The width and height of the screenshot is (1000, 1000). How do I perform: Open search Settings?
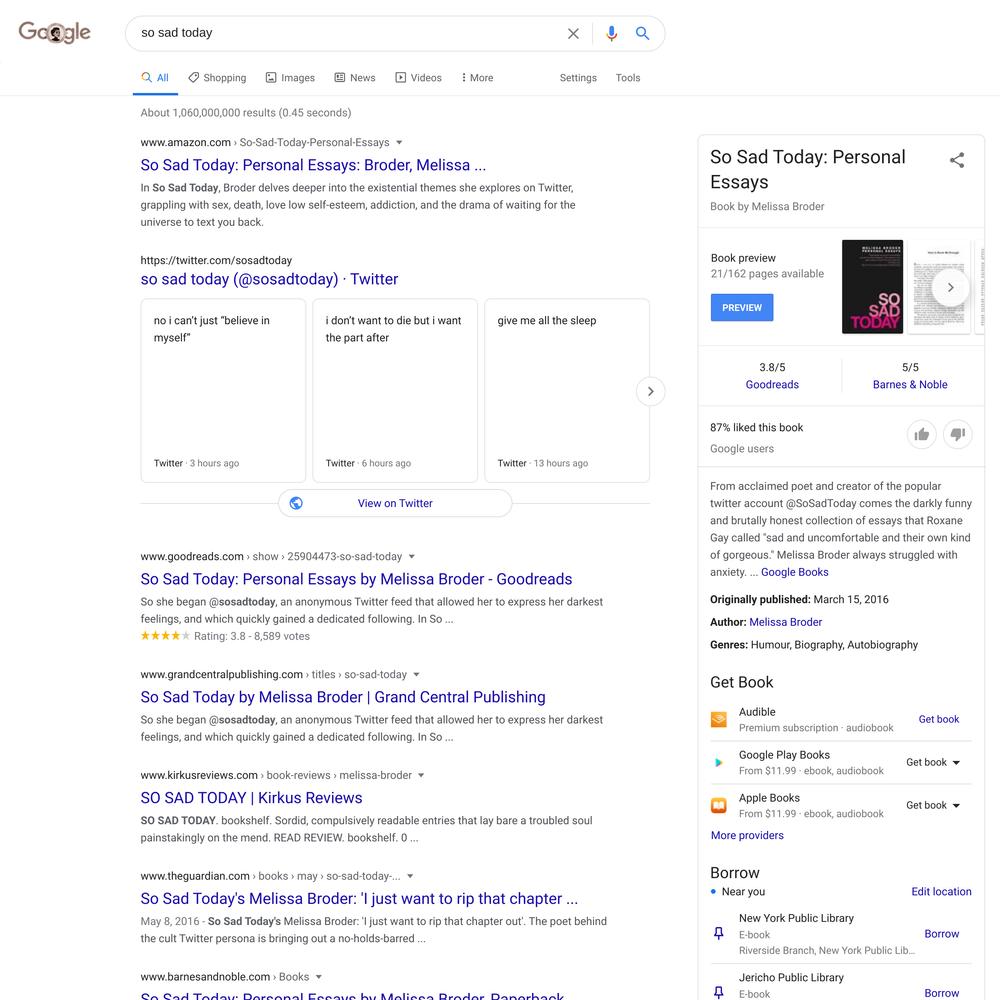coord(578,78)
